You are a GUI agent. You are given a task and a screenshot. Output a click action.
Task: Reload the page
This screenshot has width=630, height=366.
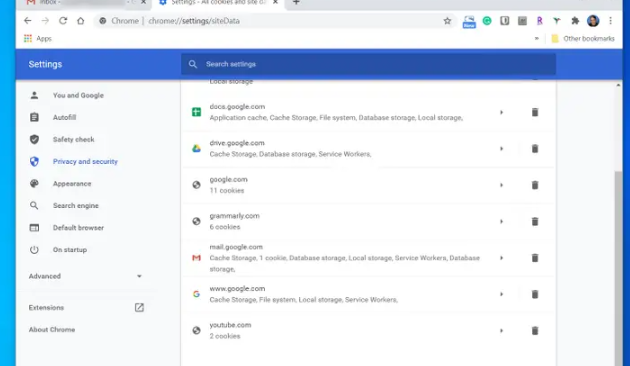pyautogui.click(x=63, y=21)
